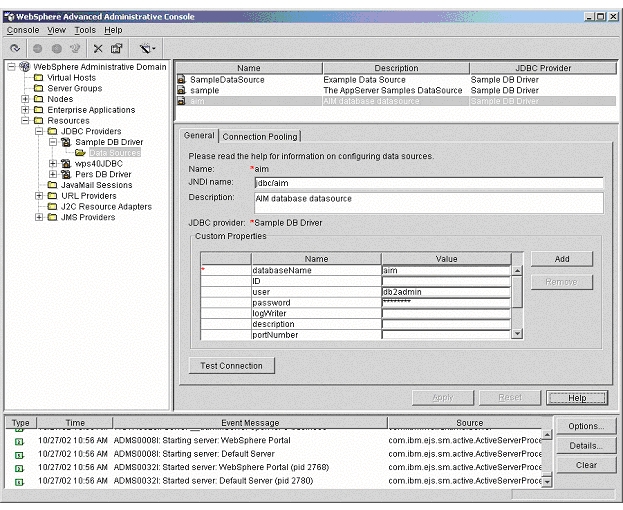Click the JavaMail Sessions folder icon
Viewport: 623px width, 510px height.
tap(52, 185)
